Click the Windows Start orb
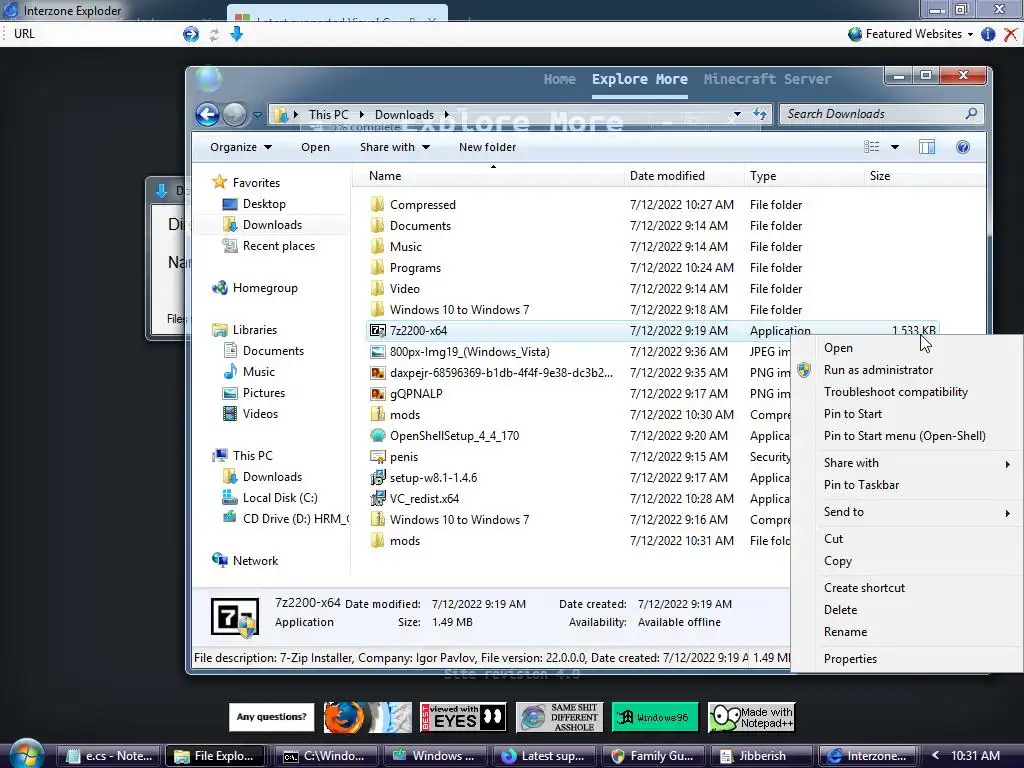The image size is (1024, 768). [x=27, y=754]
